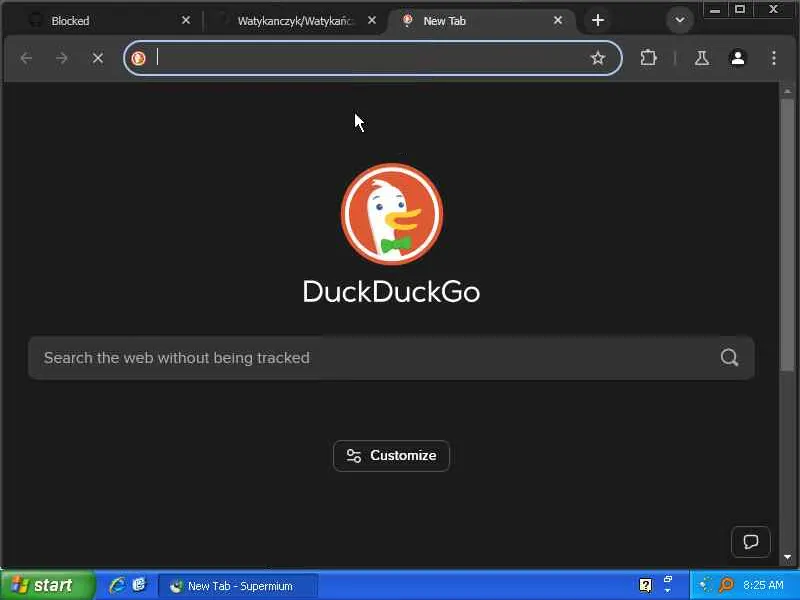Close the Blocked tab

coord(186,20)
